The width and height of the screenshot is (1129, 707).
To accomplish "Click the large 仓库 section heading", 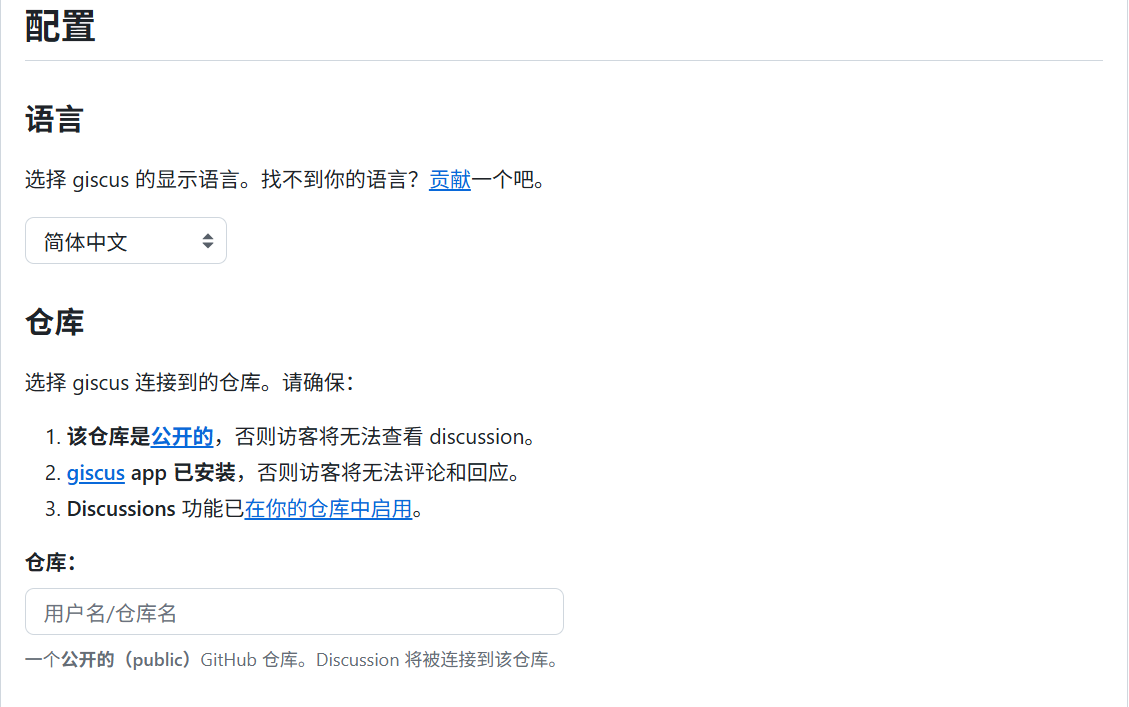I will tap(54, 322).
